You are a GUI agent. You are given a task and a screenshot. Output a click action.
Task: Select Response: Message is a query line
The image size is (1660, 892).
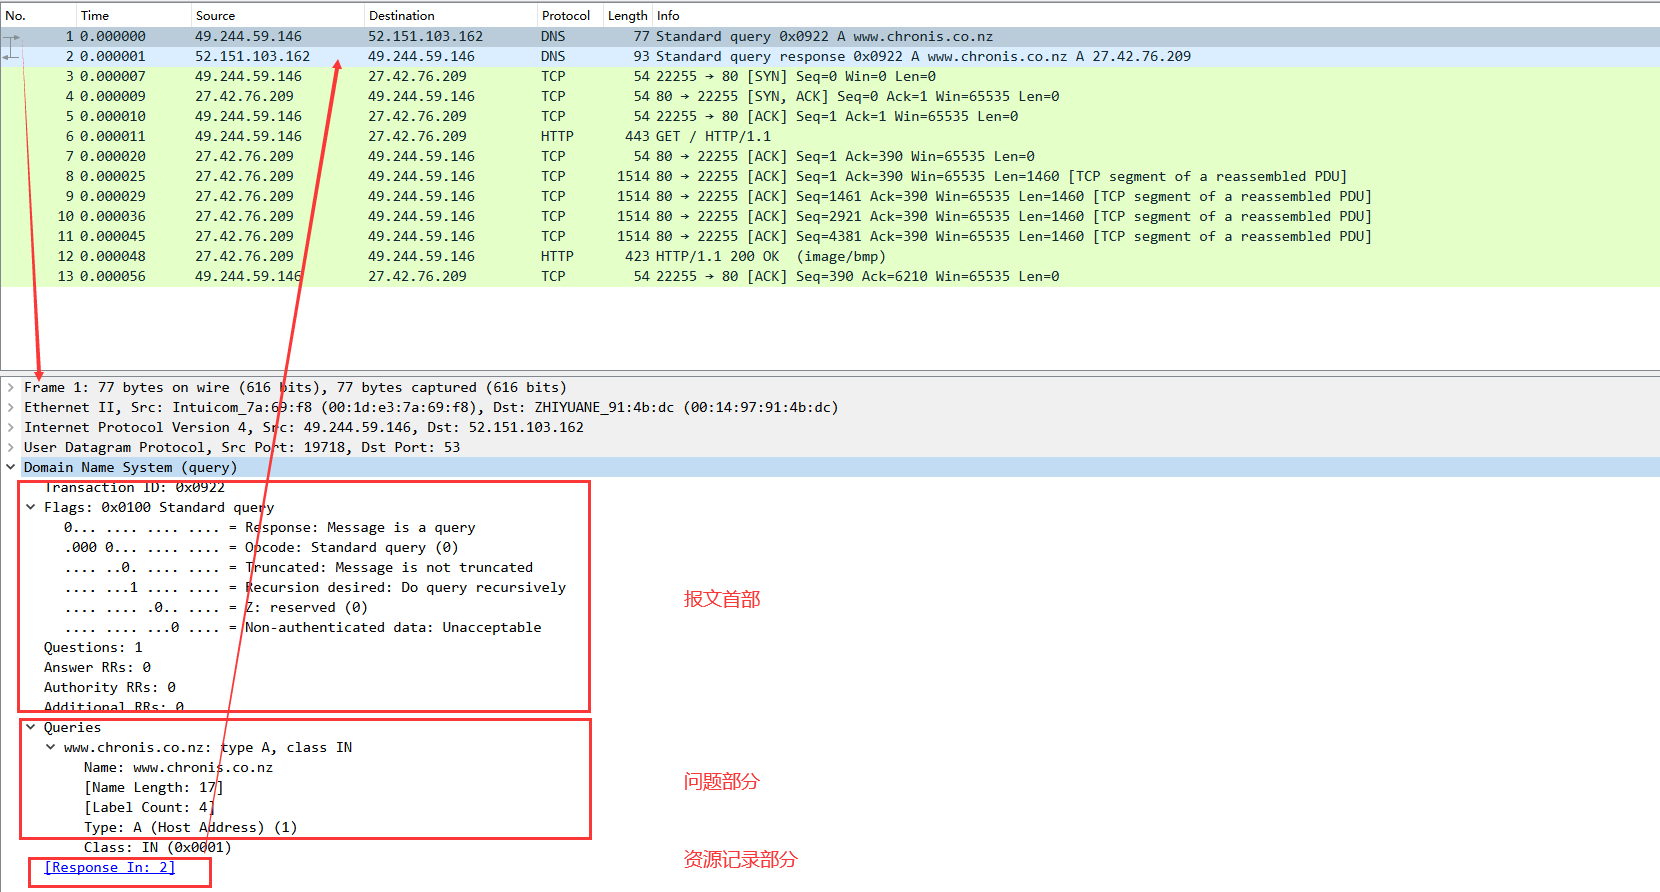tap(270, 527)
